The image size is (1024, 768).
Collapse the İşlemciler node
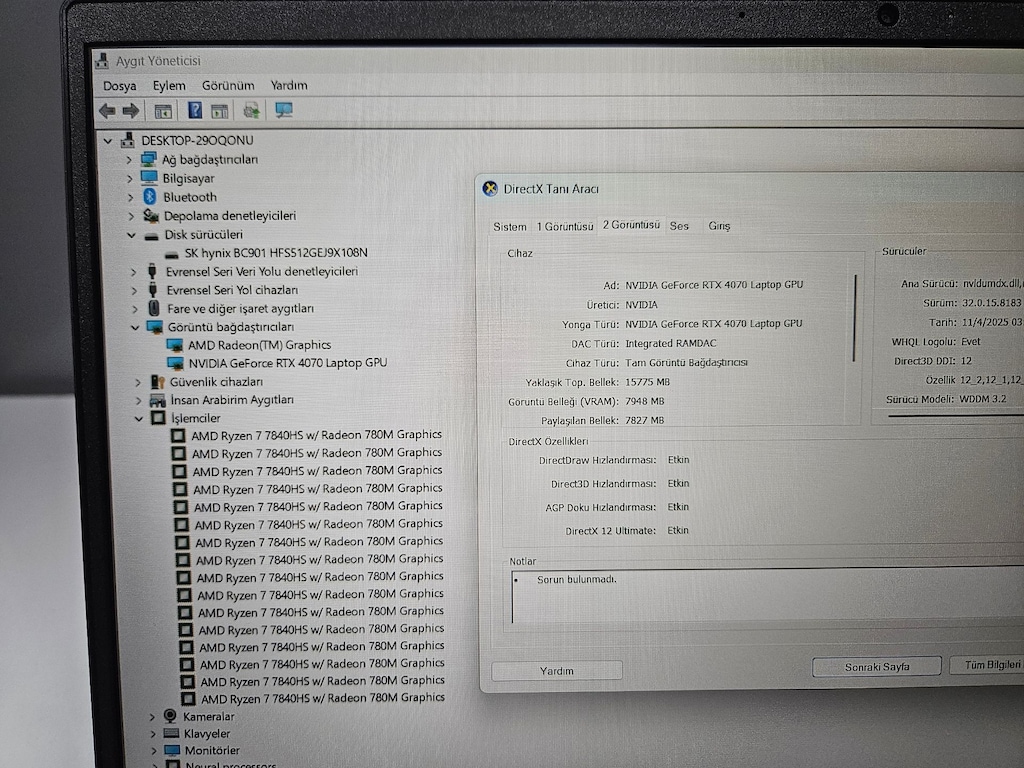(138, 419)
